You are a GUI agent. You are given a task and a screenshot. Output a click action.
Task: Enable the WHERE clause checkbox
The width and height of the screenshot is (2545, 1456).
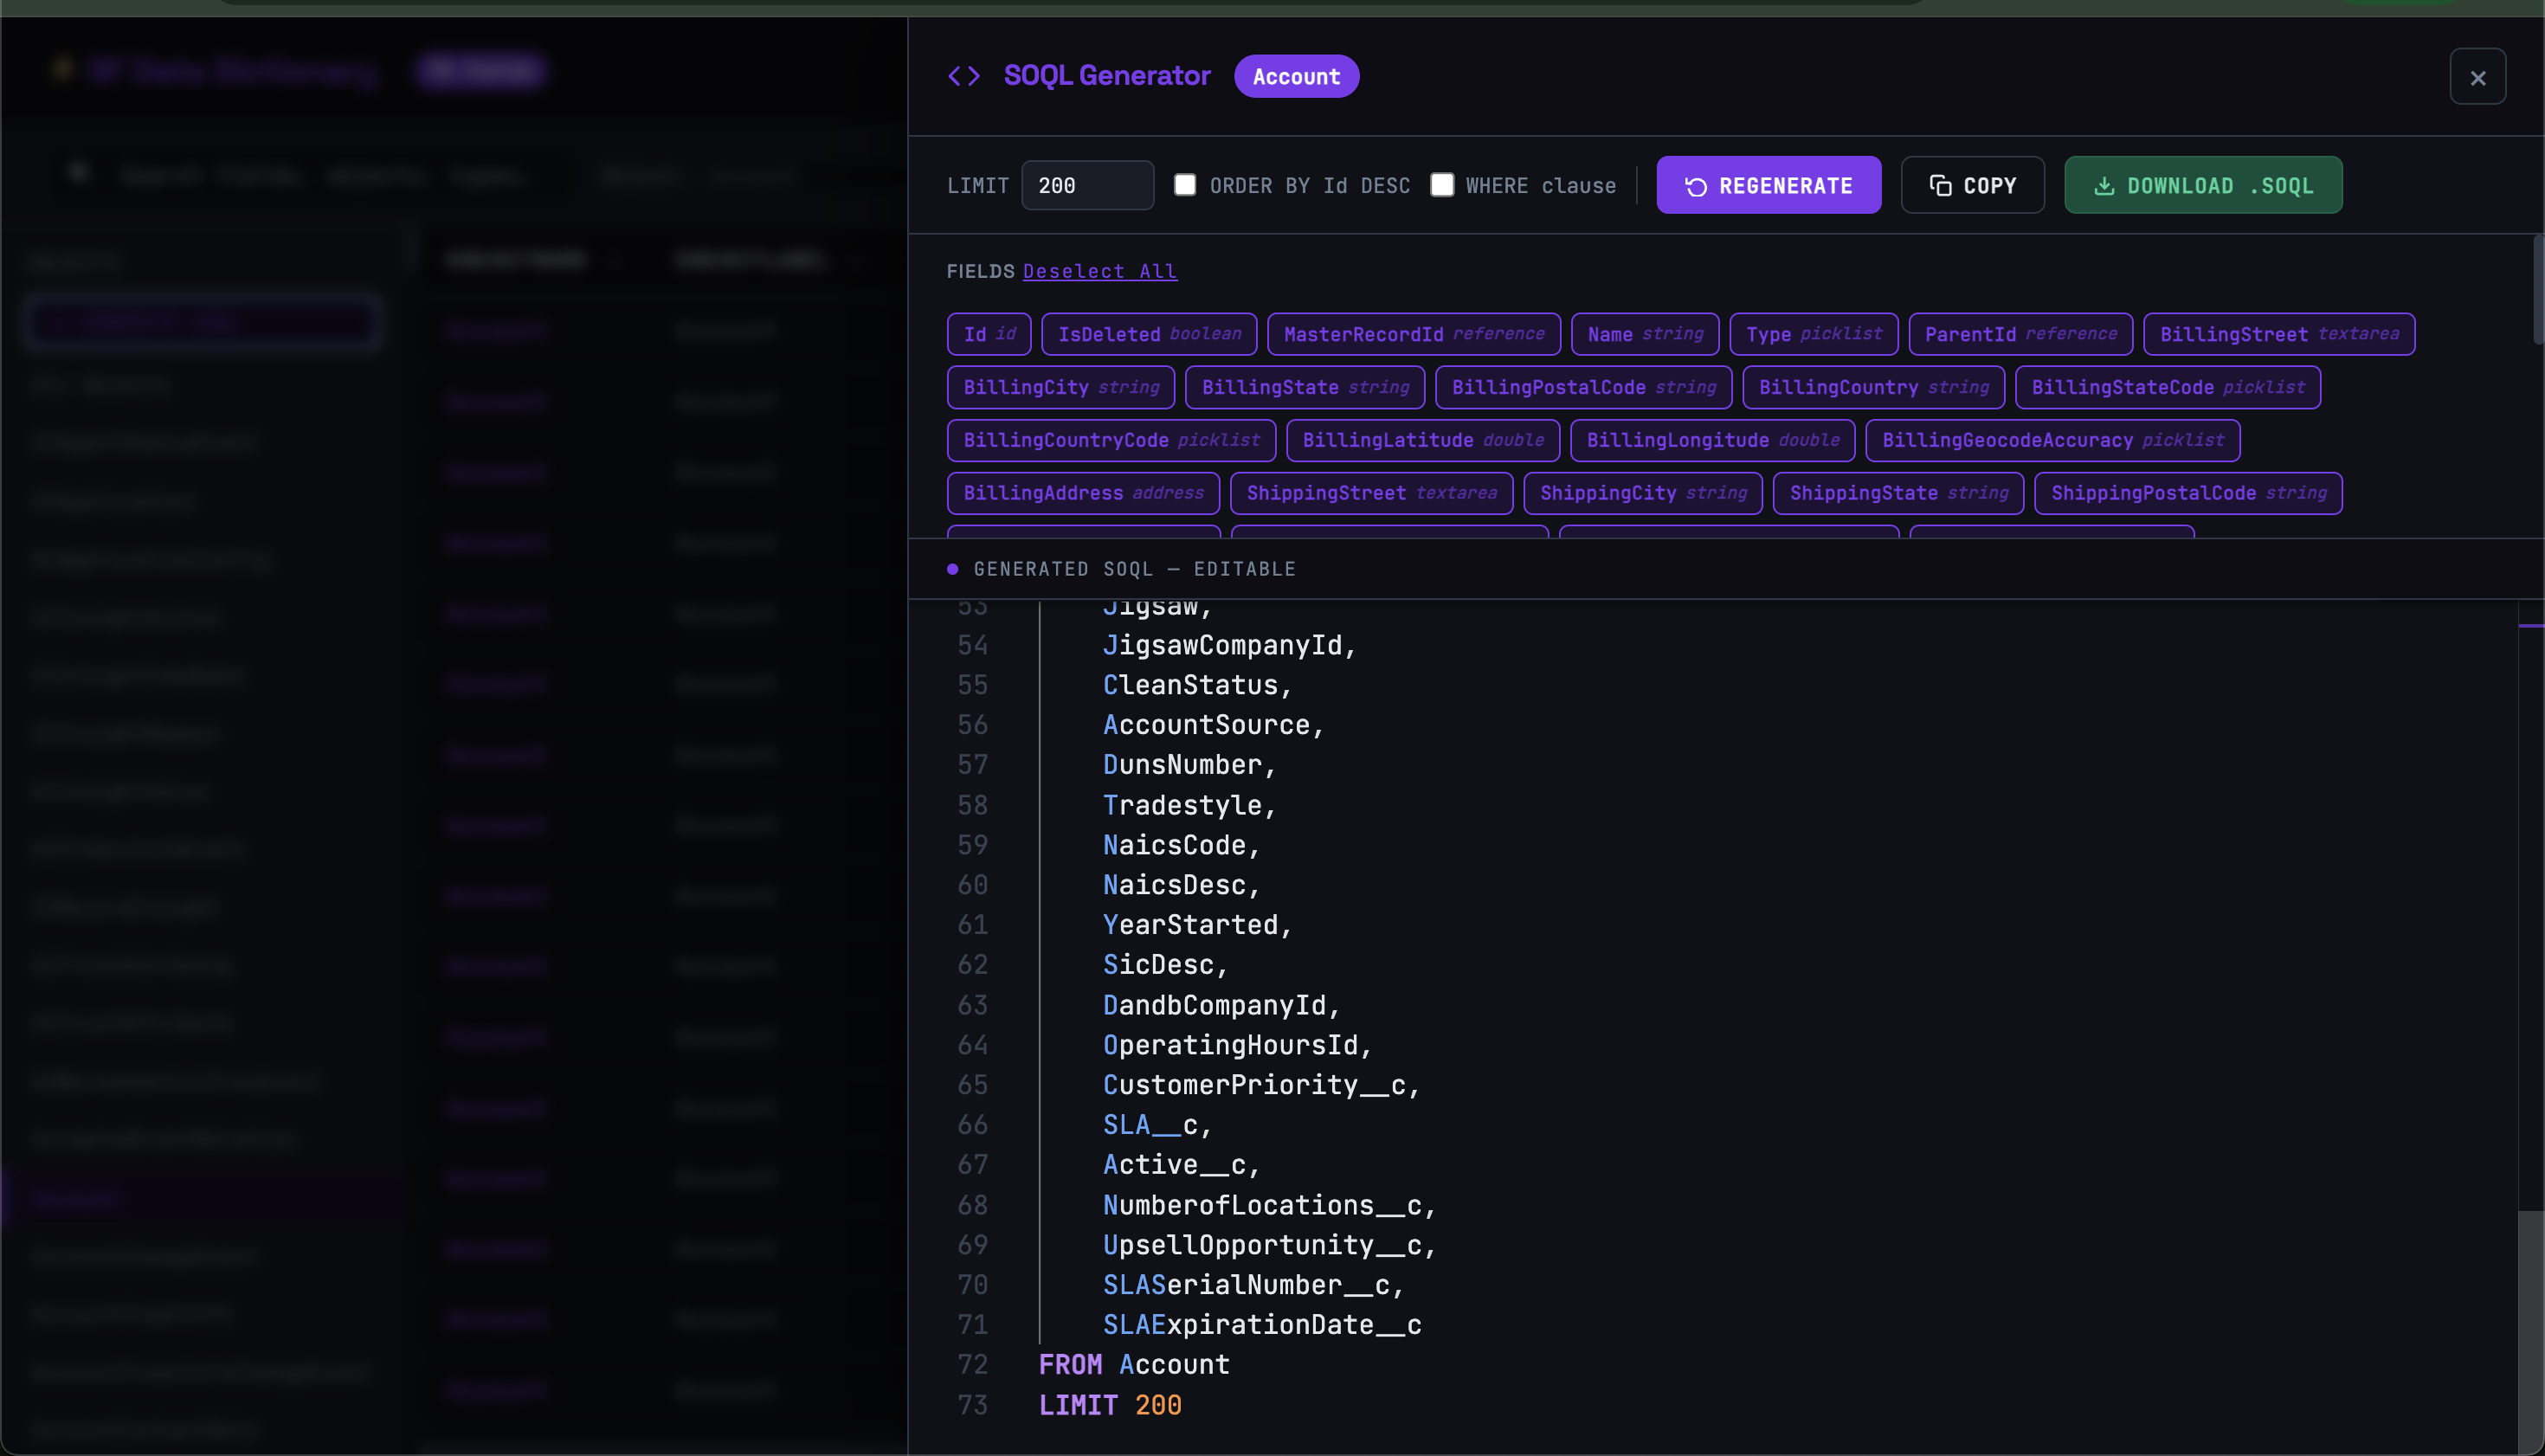pos(1441,185)
